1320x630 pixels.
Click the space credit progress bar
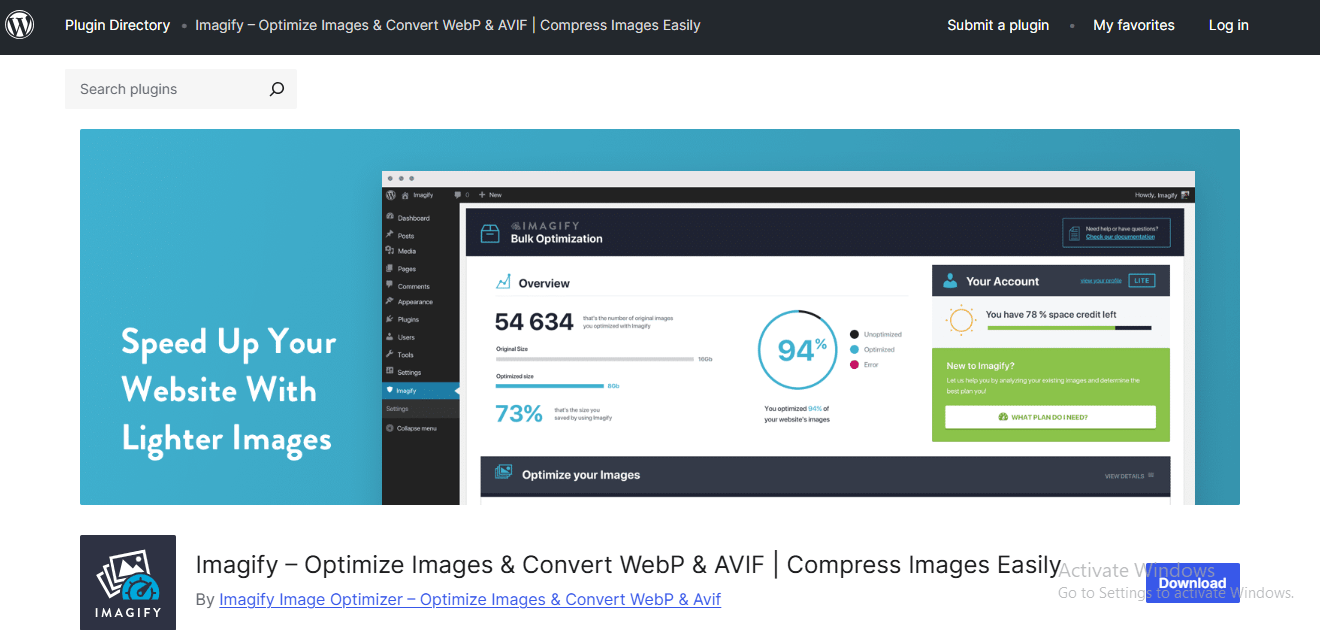click(1068, 328)
